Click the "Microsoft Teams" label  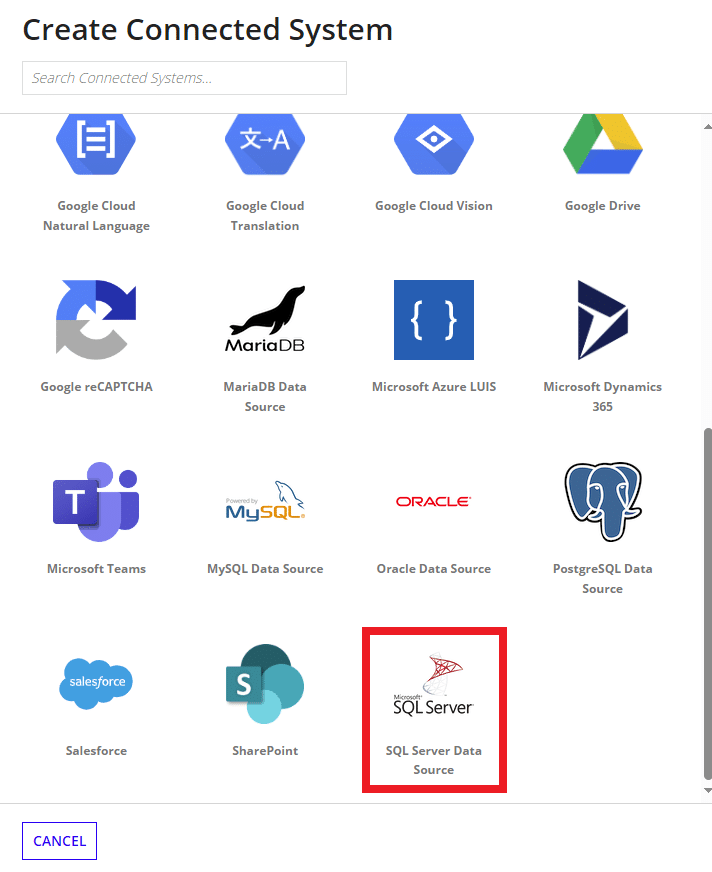(96, 568)
